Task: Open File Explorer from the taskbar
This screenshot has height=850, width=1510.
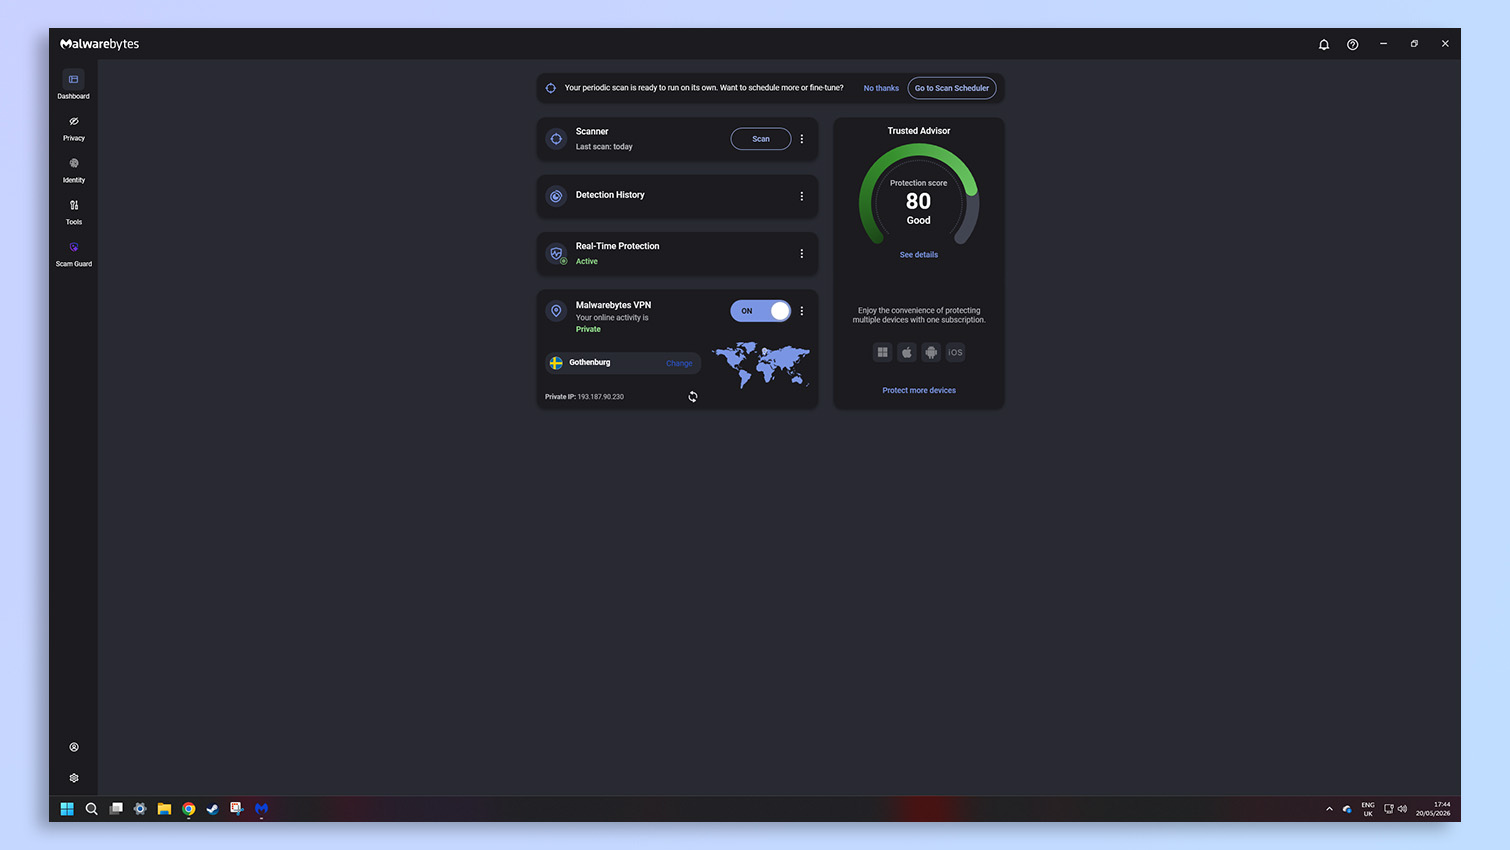Action: (x=164, y=809)
